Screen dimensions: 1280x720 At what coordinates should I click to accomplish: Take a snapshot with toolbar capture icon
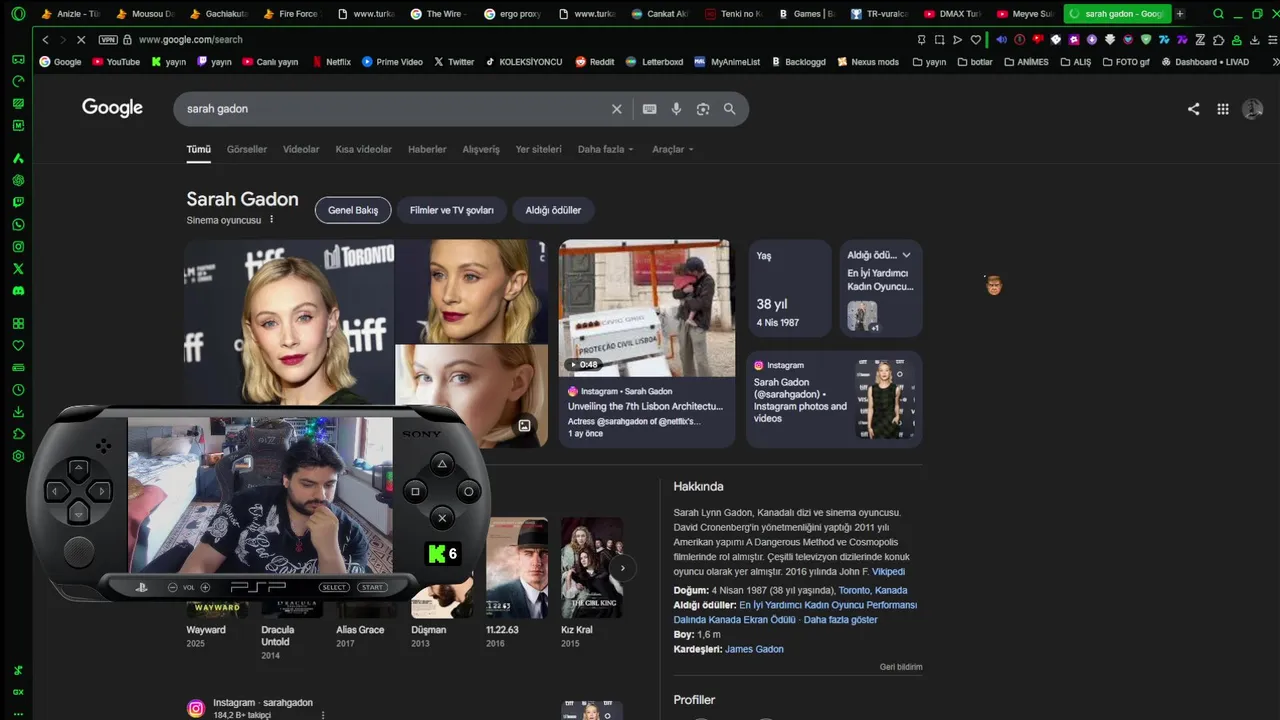(939, 39)
